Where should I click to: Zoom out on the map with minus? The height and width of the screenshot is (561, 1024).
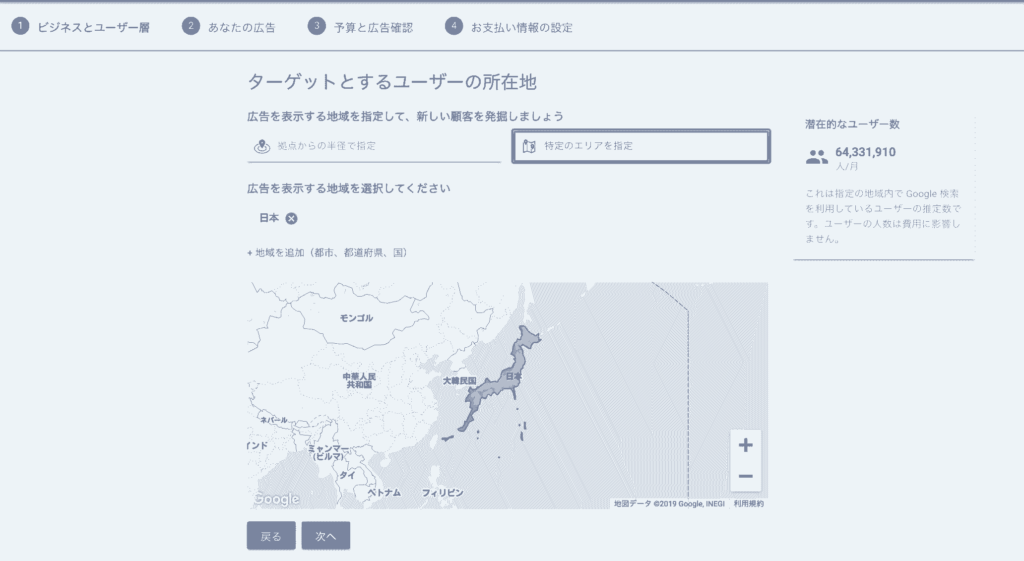(x=745, y=477)
